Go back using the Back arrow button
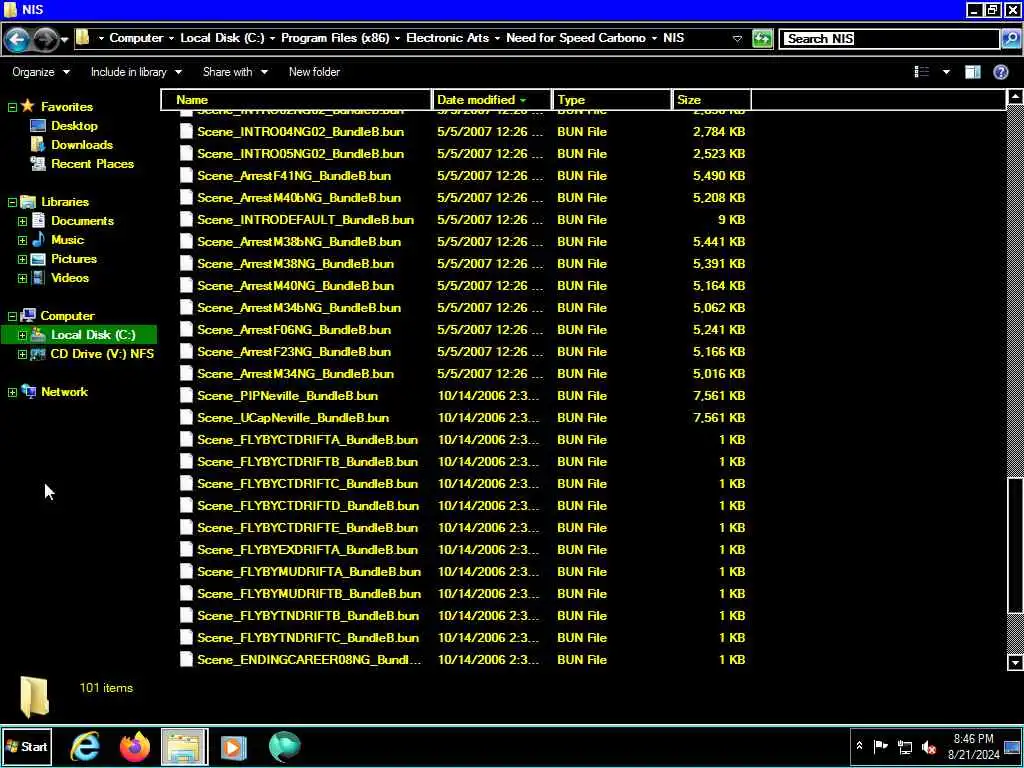Viewport: 1024px width, 768px height. pos(17,39)
